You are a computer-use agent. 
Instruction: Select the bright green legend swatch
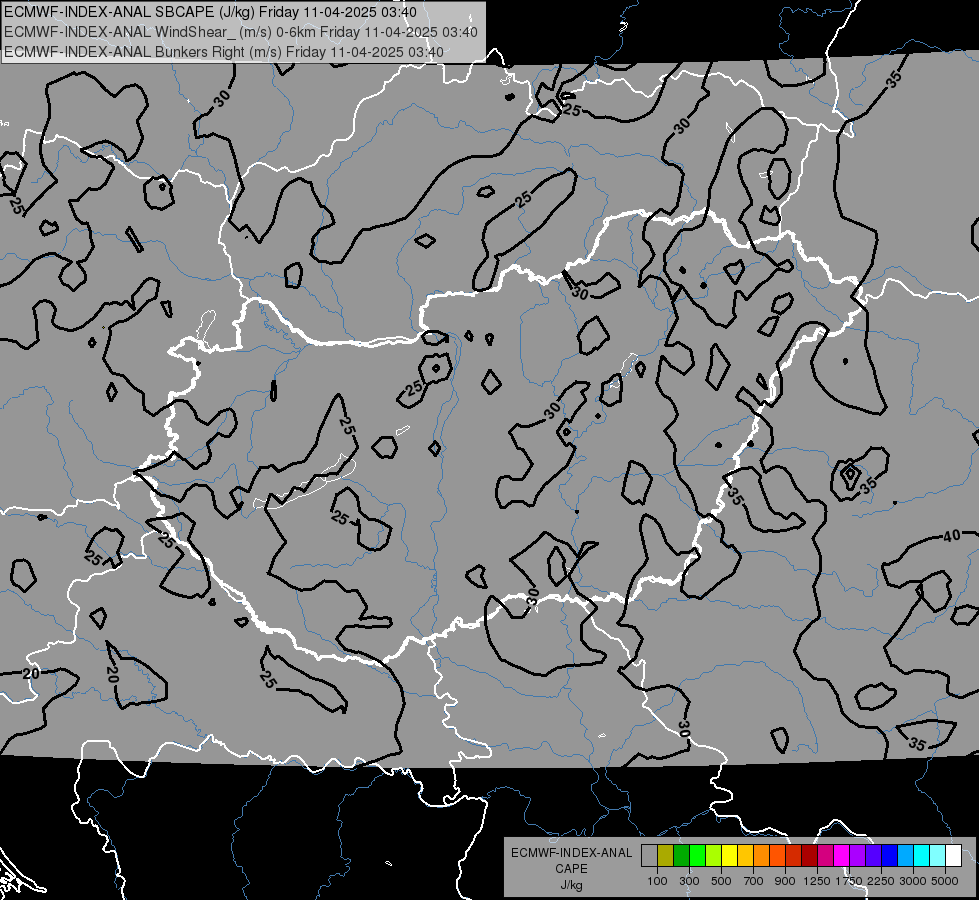pyautogui.click(x=697, y=856)
